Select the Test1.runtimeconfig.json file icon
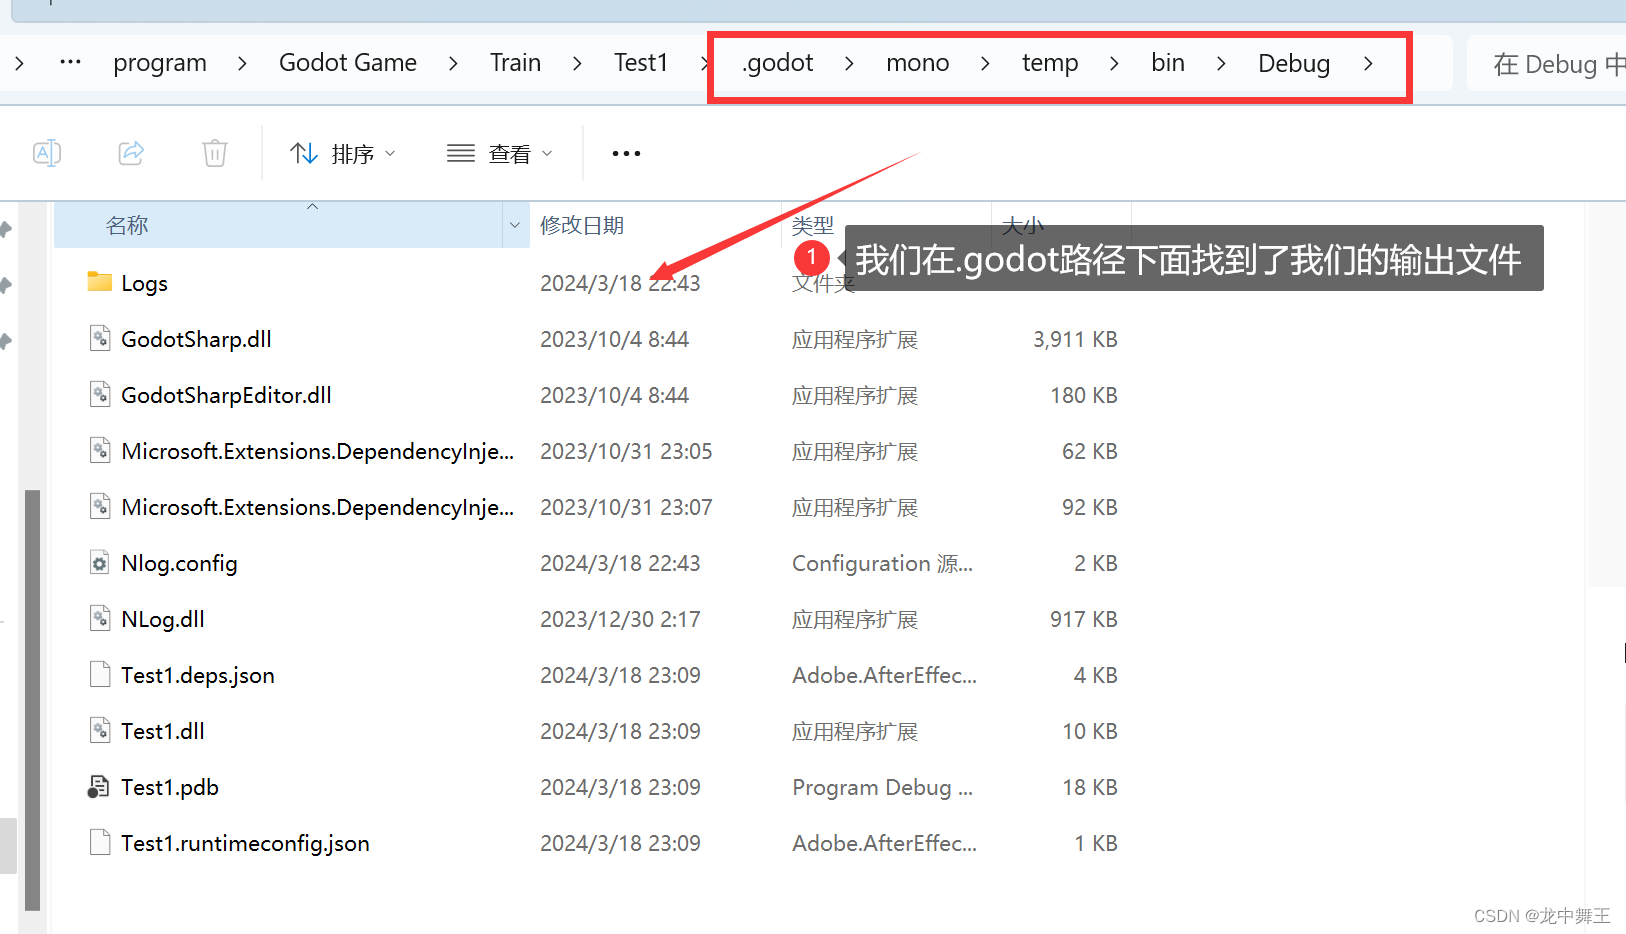This screenshot has height=934, width=1626. (x=100, y=842)
